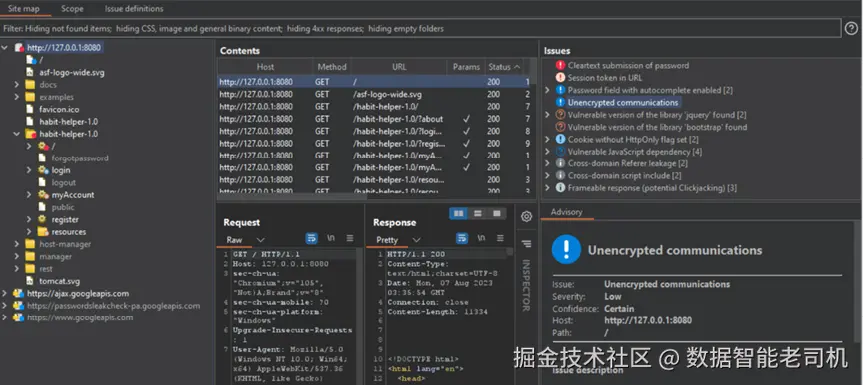
Task: Select the Advisory tab
Action: click(566, 212)
